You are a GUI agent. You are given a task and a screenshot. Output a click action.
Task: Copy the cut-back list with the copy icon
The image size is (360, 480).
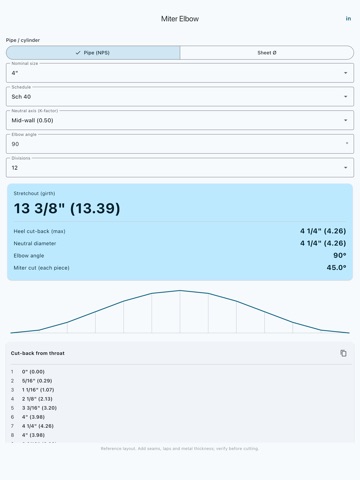343,353
